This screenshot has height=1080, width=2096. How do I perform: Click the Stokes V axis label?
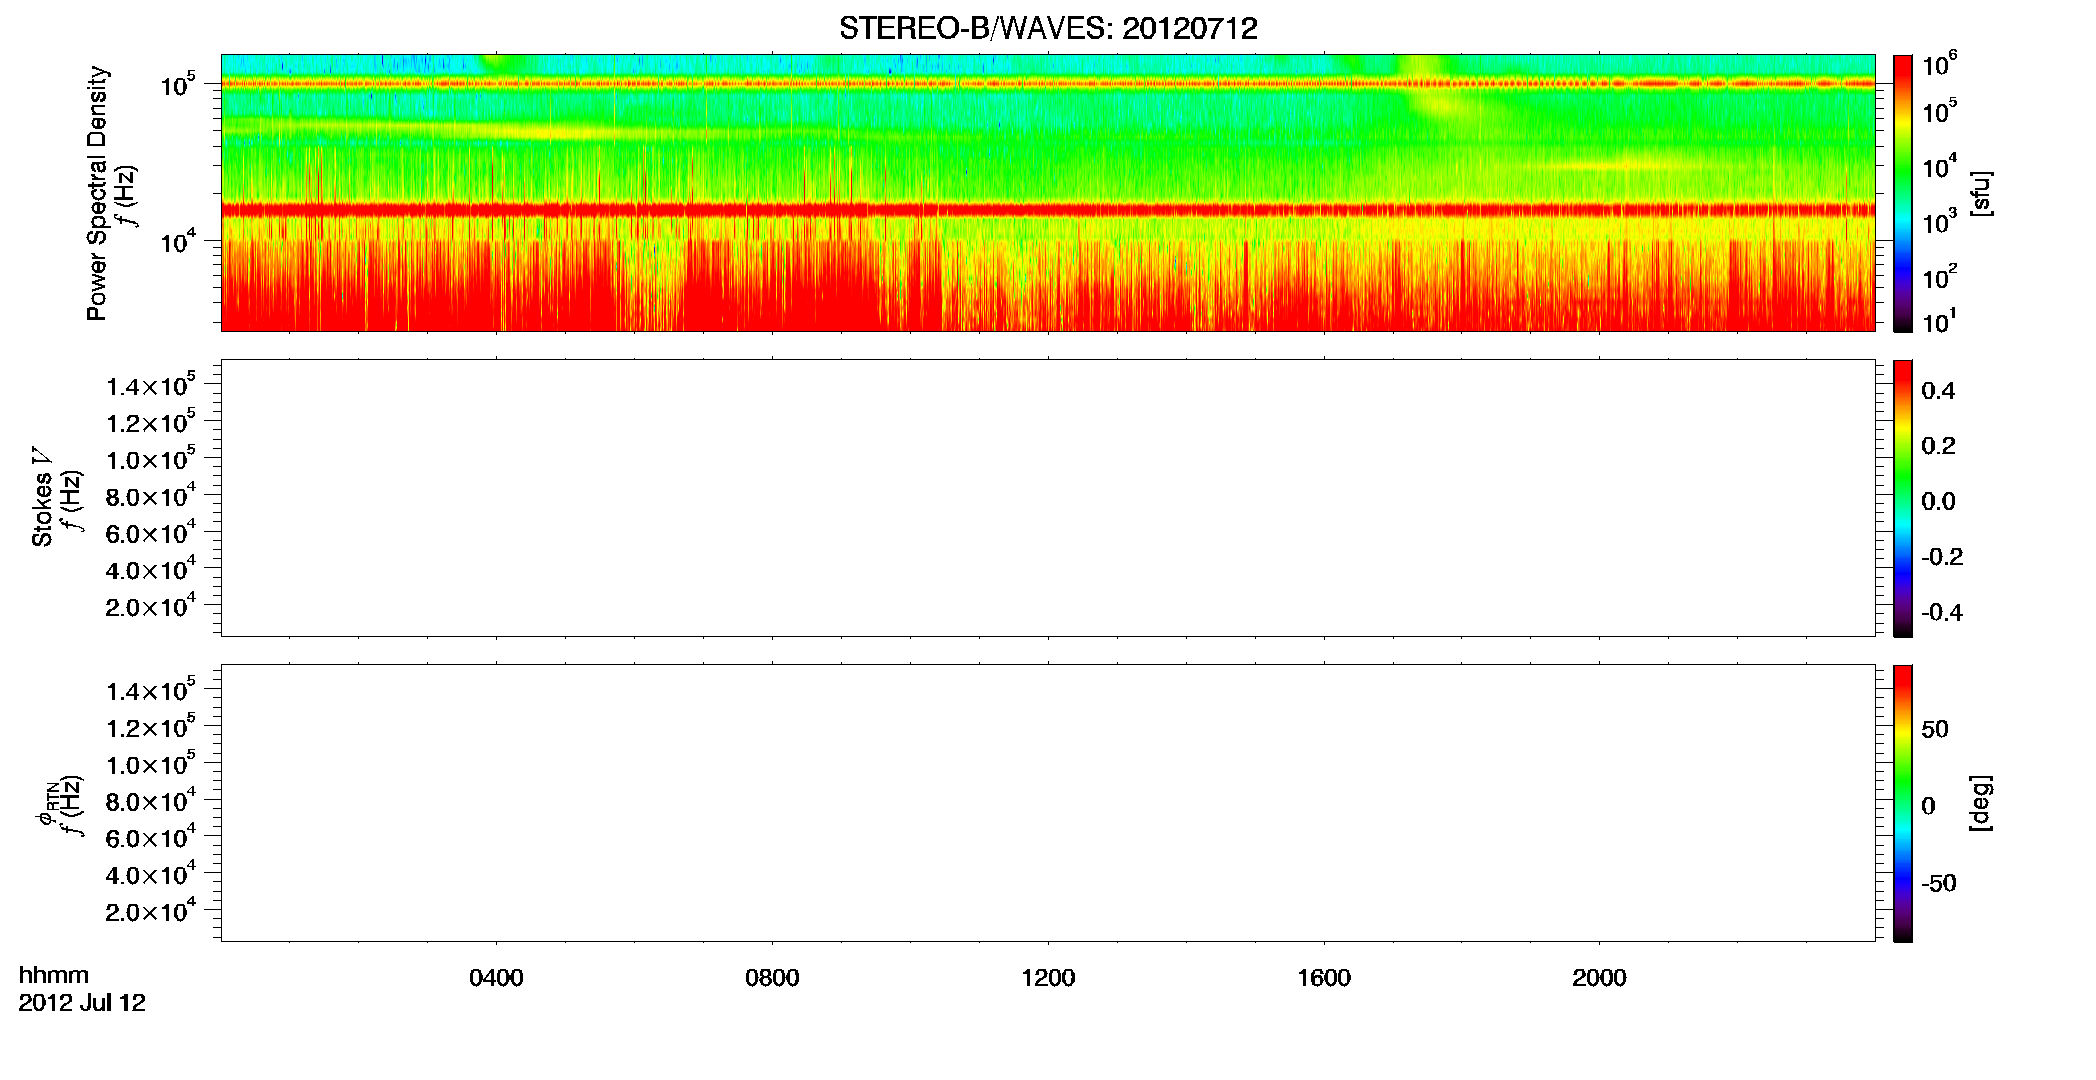(42, 498)
